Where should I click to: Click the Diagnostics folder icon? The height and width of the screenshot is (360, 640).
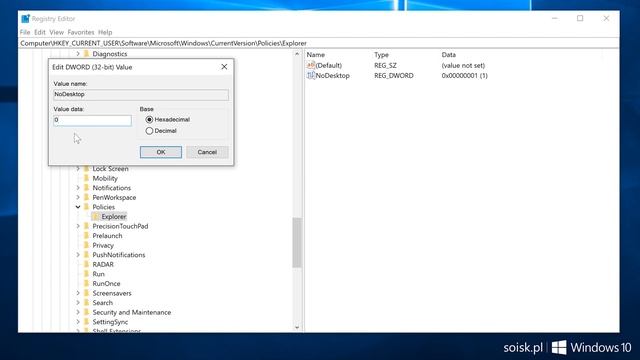87,54
